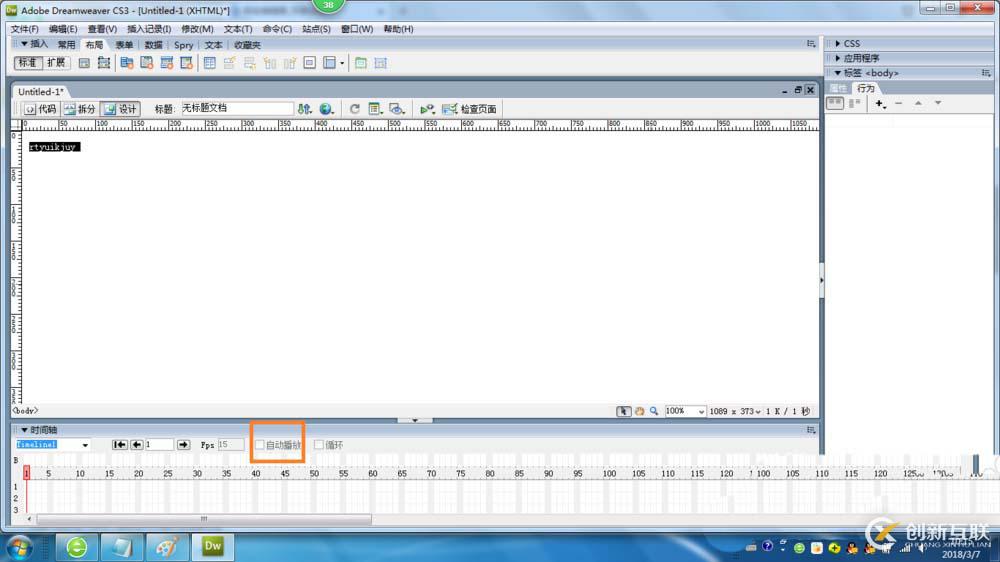1000x562 pixels.
Task: Click the Preview in Browser globe icon
Action: pos(327,109)
